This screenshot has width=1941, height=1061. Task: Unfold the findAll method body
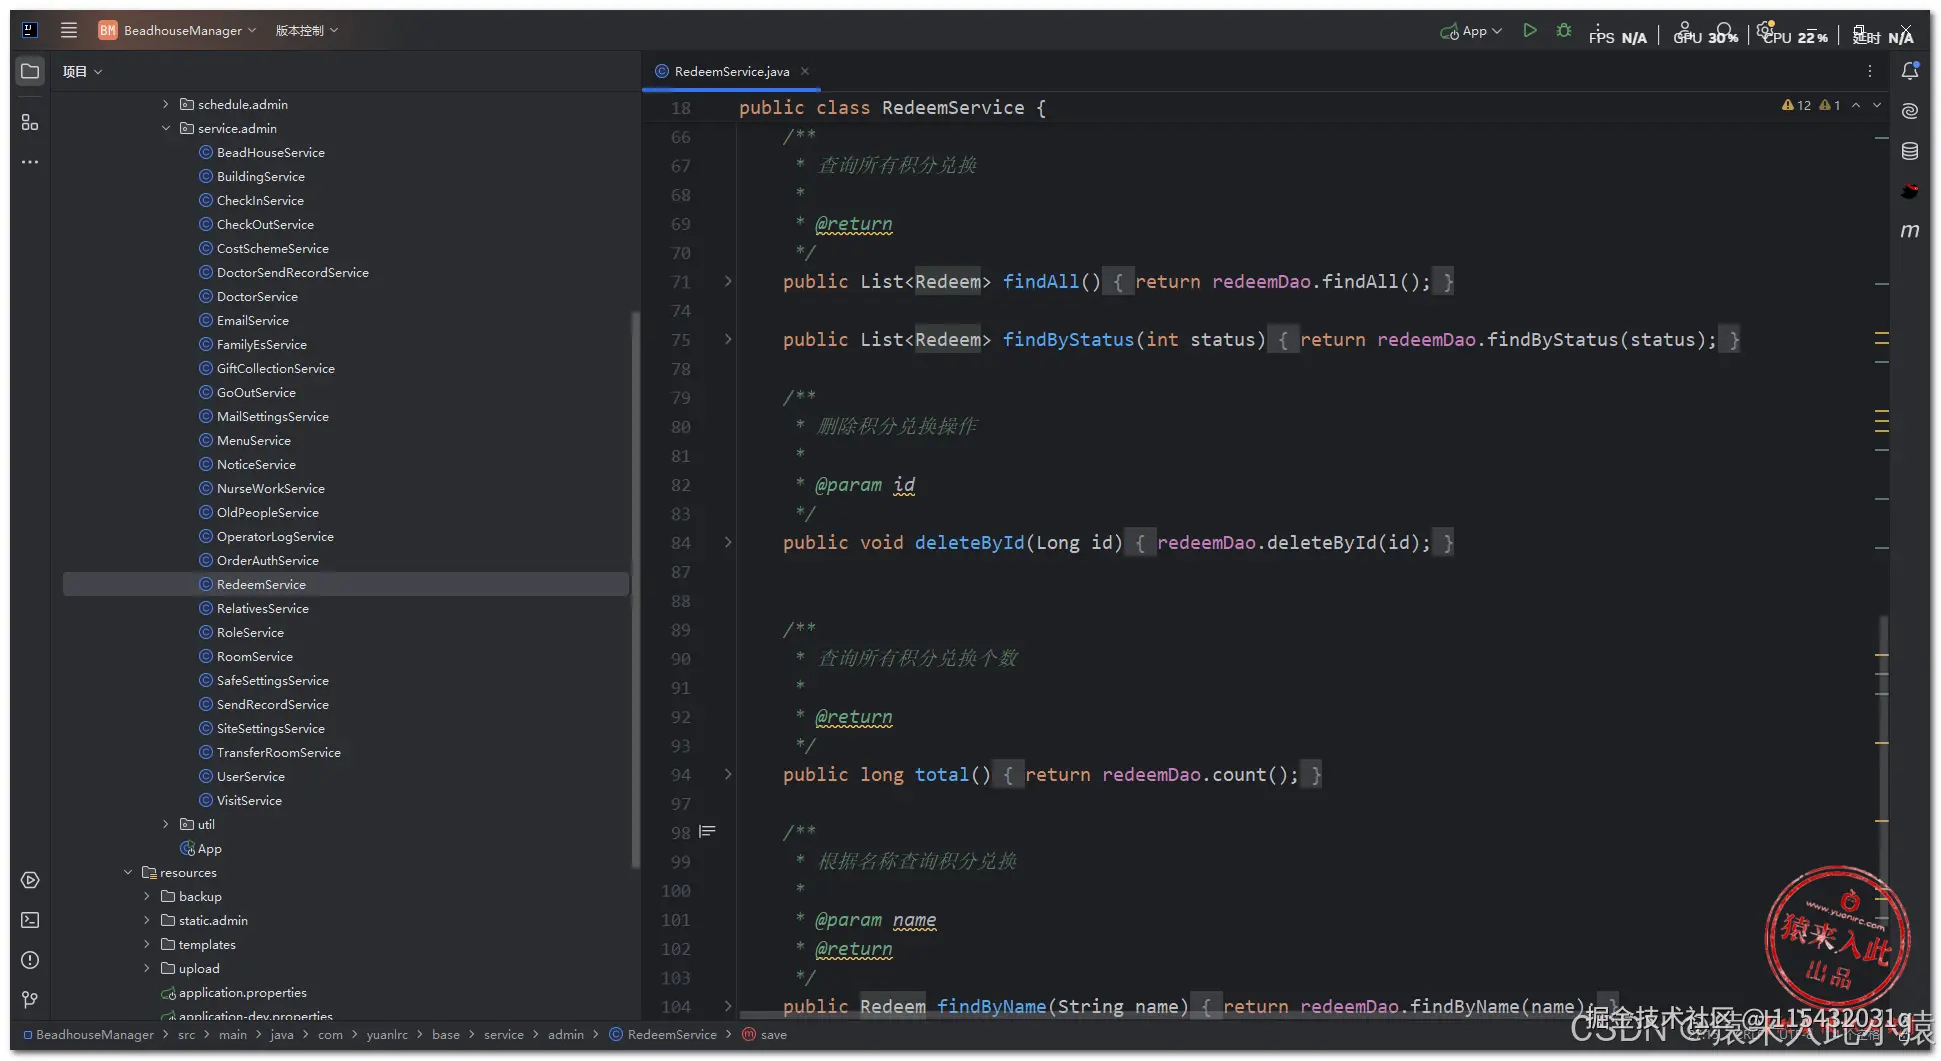tap(728, 282)
